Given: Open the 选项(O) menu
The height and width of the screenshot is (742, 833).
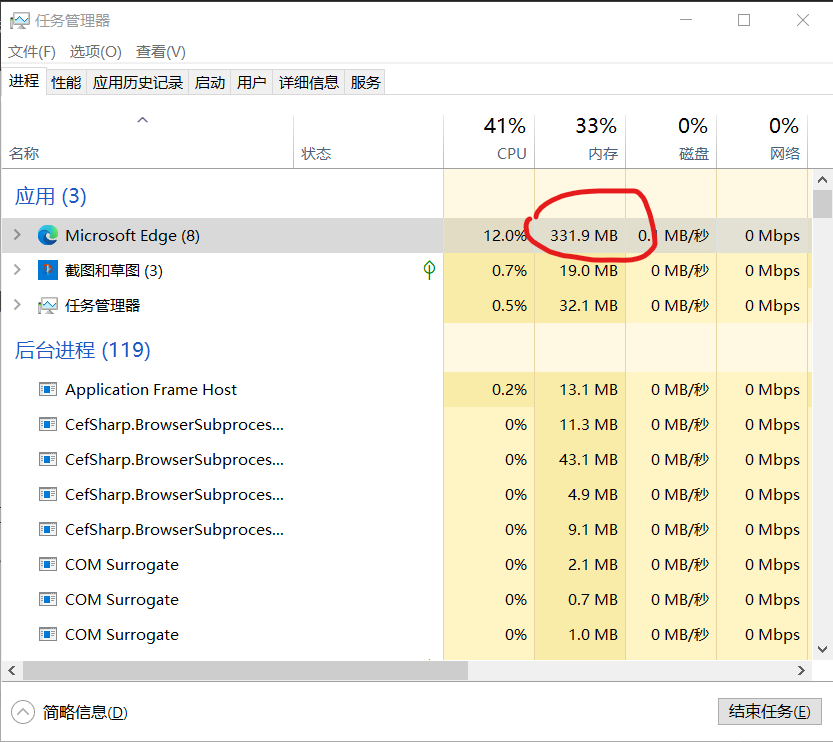Looking at the screenshot, I should [x=96, y=52].
